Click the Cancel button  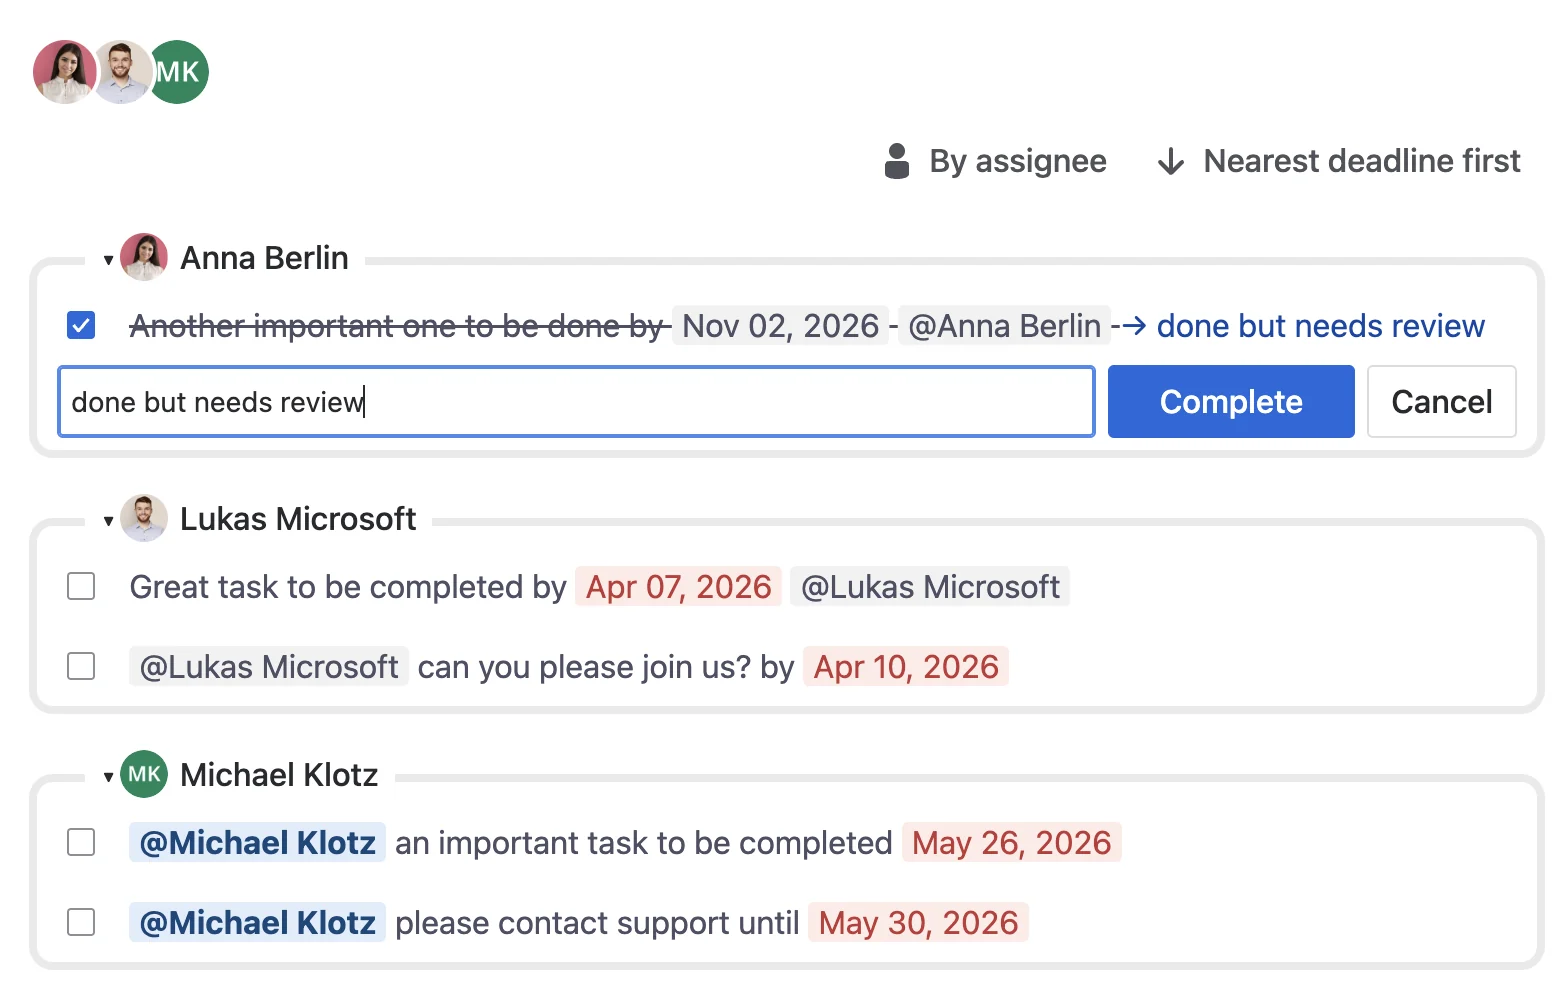pos(1441,401)
